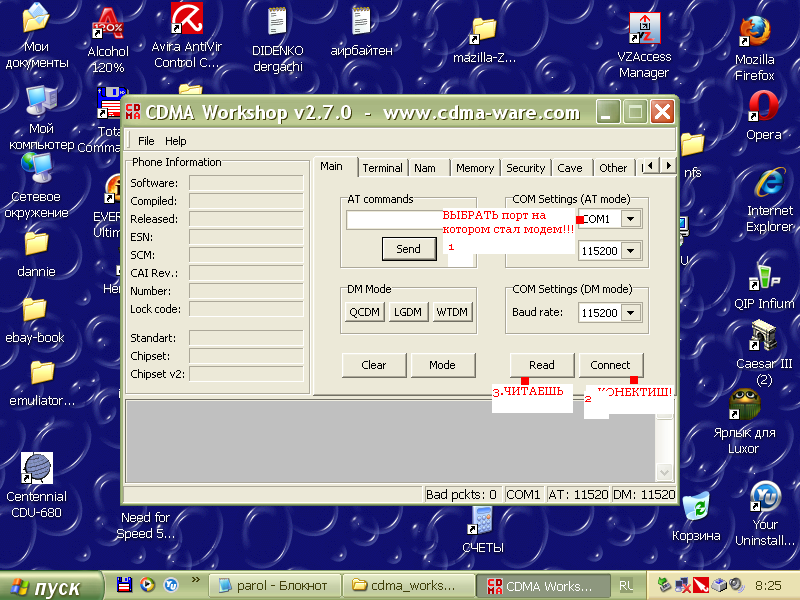Open the mazilla-Z folder shortcut
The image size is (800, 600).
(484, 41)
